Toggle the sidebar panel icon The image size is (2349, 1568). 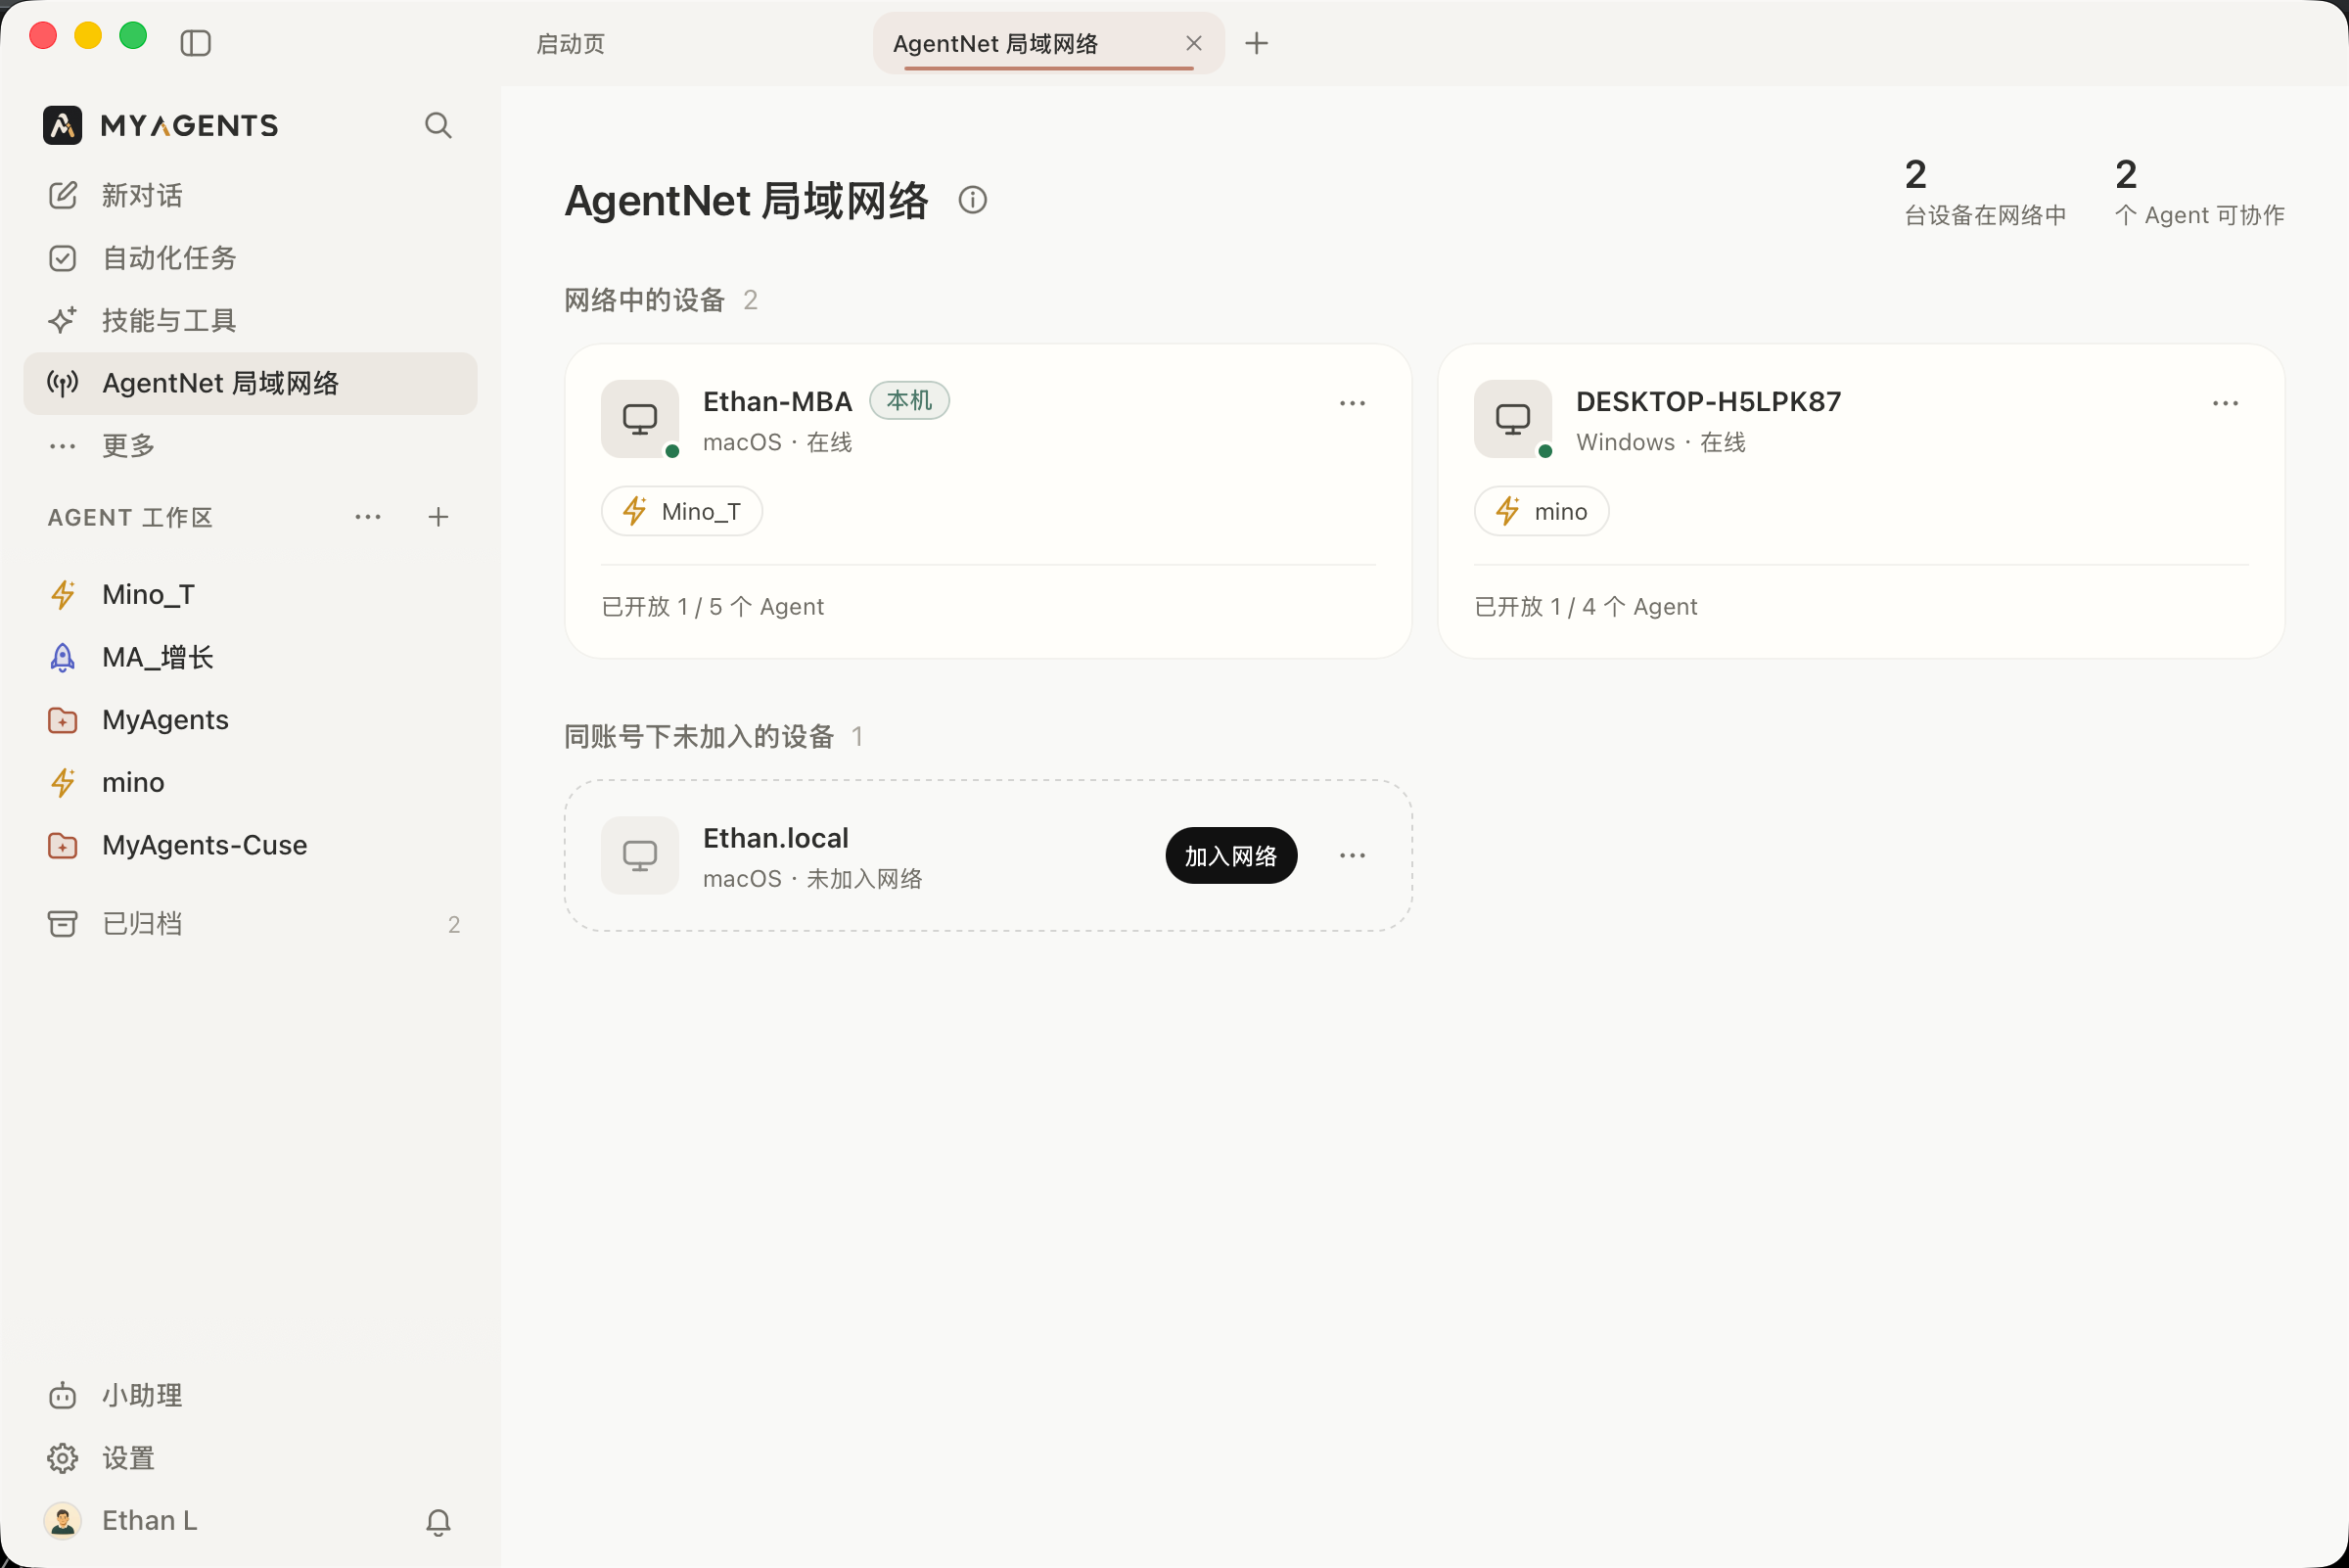(x=195, y=43)
